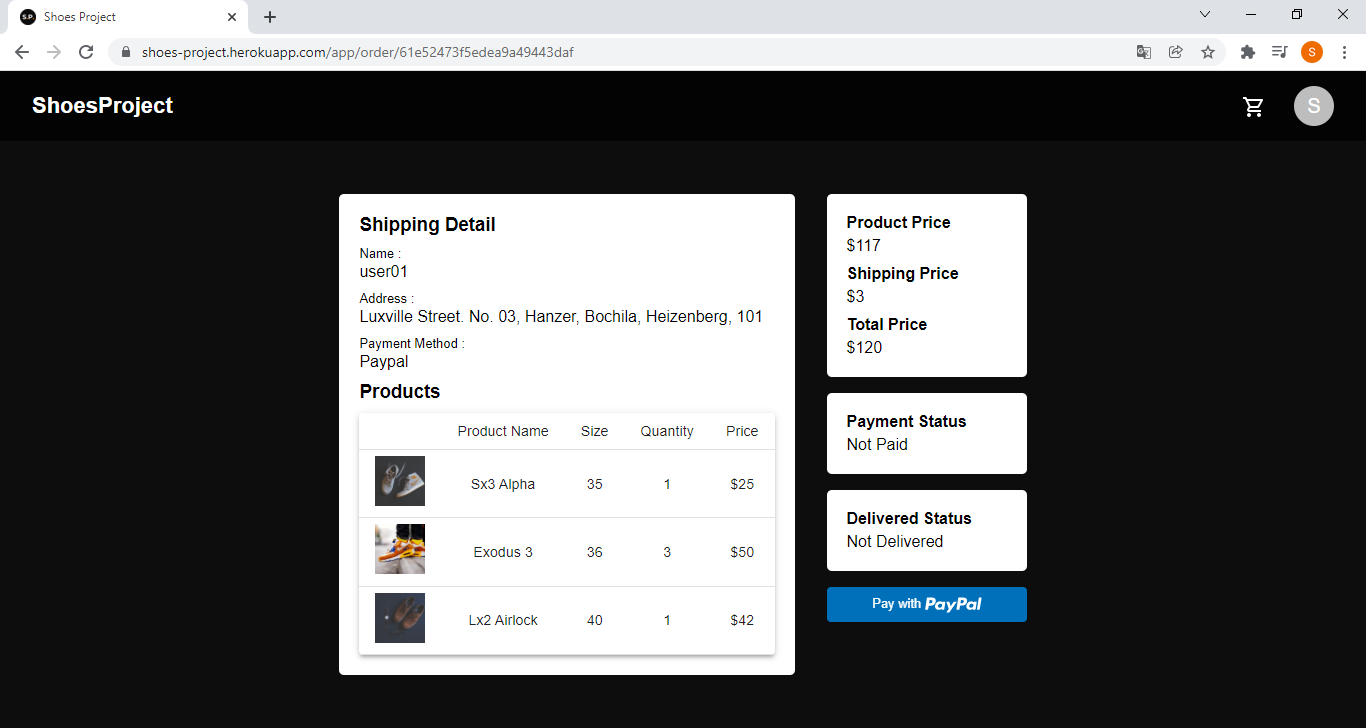Image resolution: width=1366 pixels, height=728 pixels.
Task: Open the shopping cart icon
Action: point(1253,106)
